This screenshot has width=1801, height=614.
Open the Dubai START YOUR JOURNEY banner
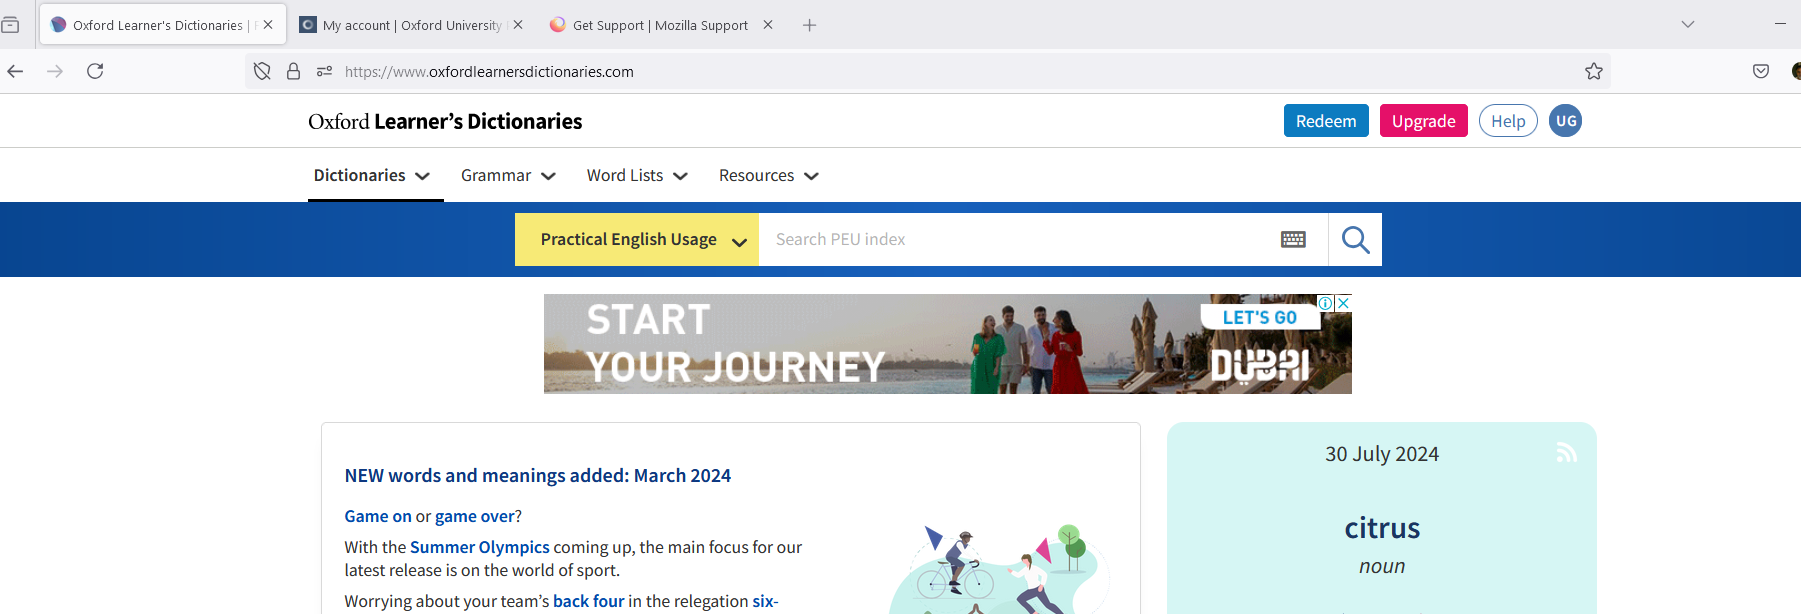(x=948, y=344)
